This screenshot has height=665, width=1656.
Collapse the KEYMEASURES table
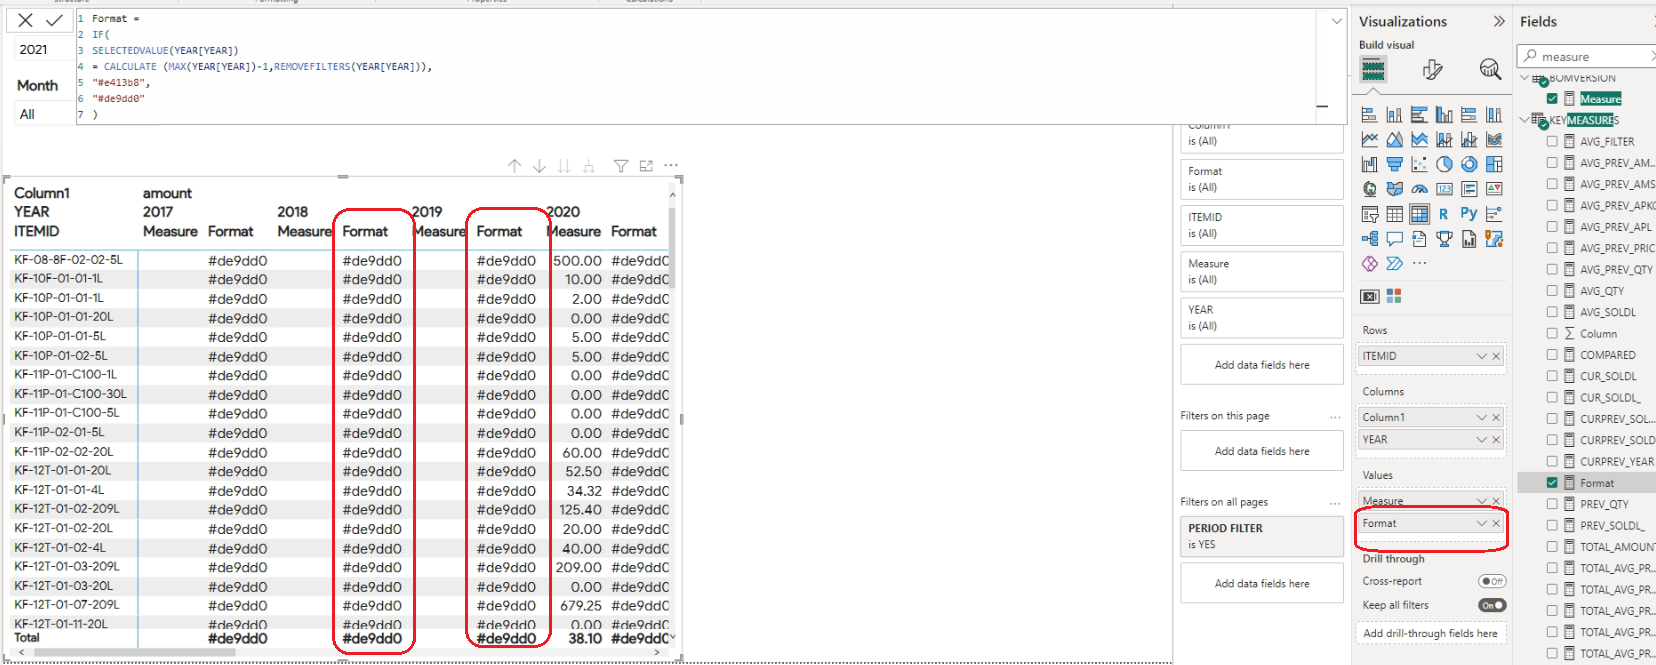(x=1525, y=120)
